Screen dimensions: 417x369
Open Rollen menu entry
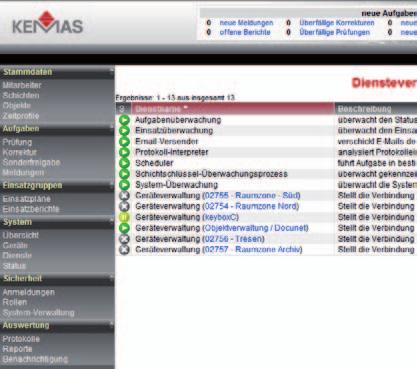point(15,302)
